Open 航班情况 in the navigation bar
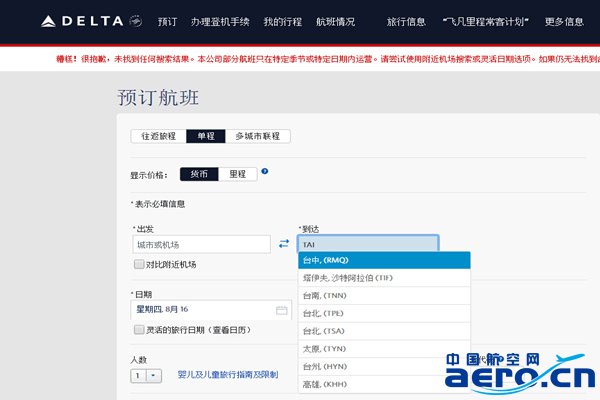This screenshot has width=600, height=400. (335, 22)
